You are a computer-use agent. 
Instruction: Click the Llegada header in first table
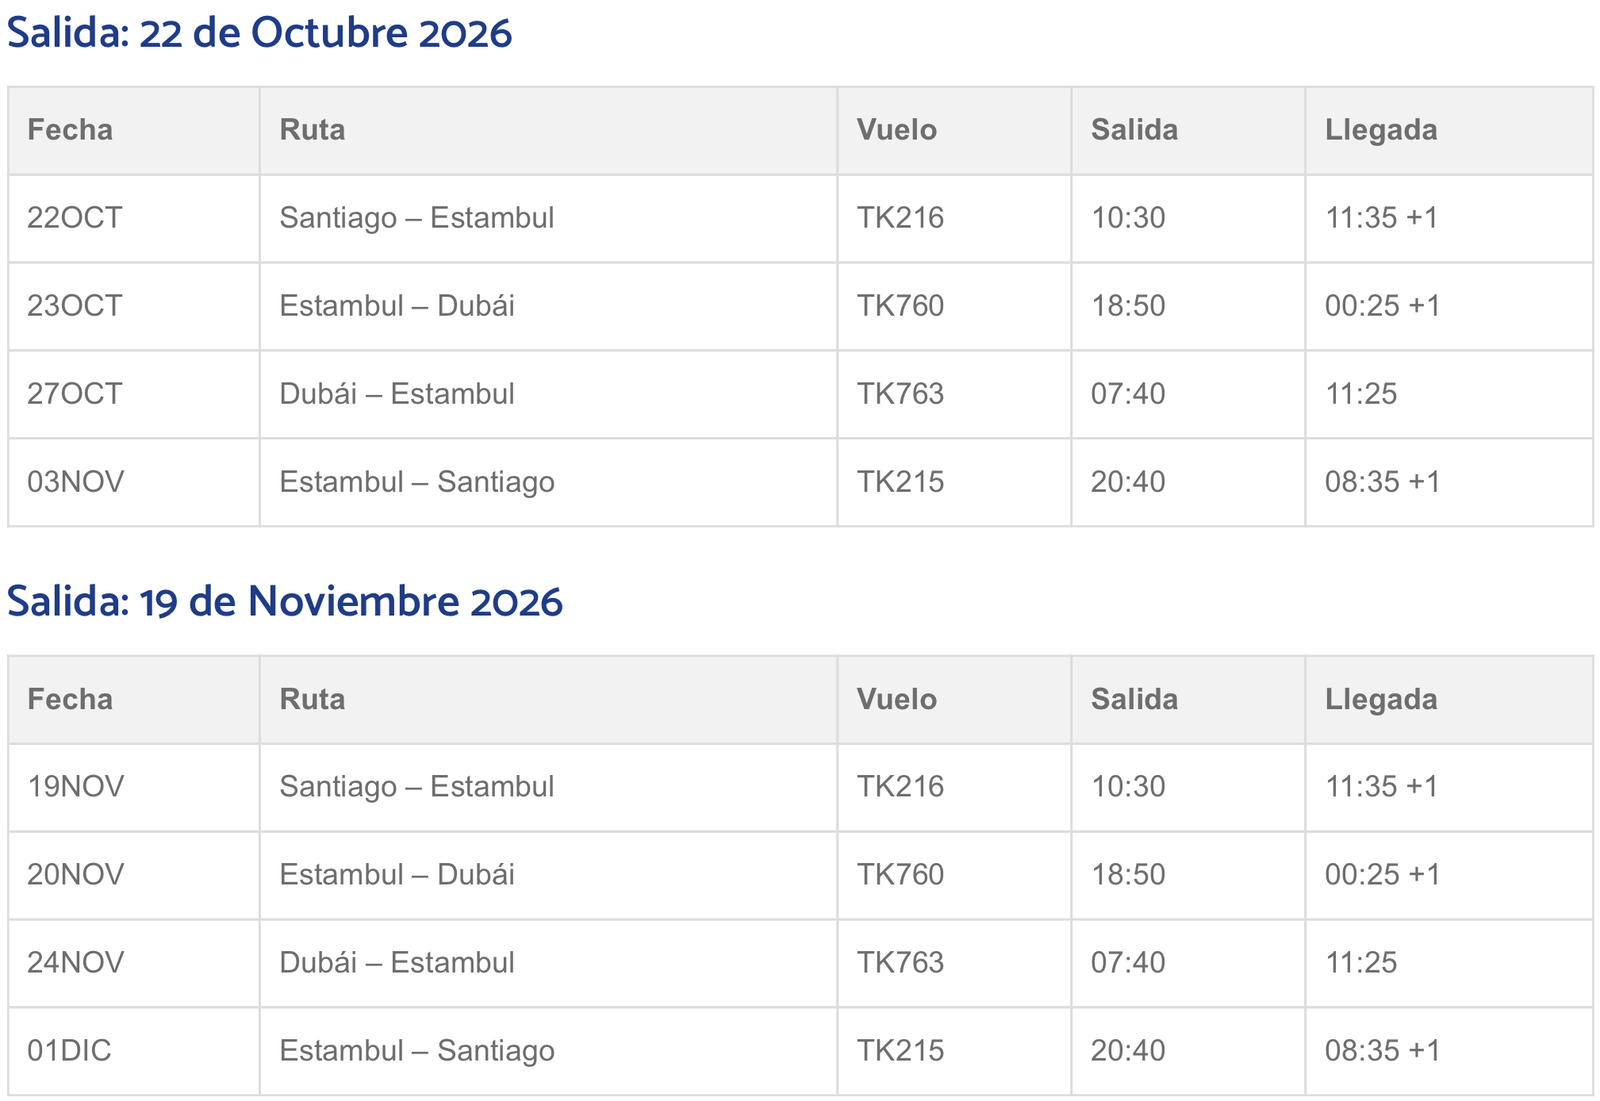coord(1381,130)
